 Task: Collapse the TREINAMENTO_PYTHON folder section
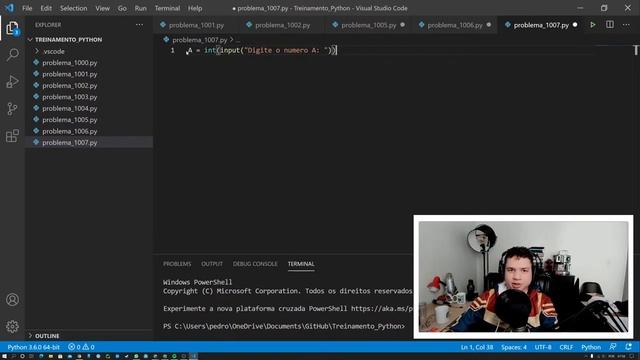tap(69, 40)
